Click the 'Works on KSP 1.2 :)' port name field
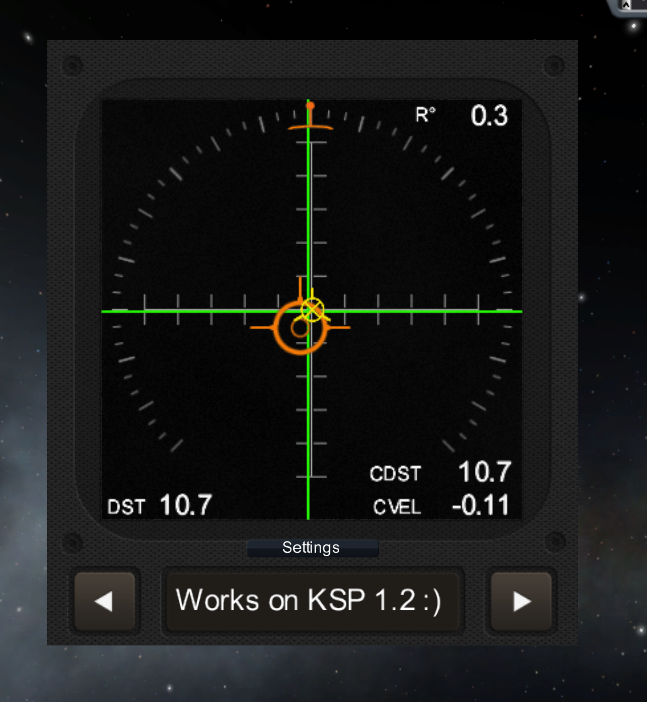Viewport: 647px width, 702px height. [x=313, y=600]
